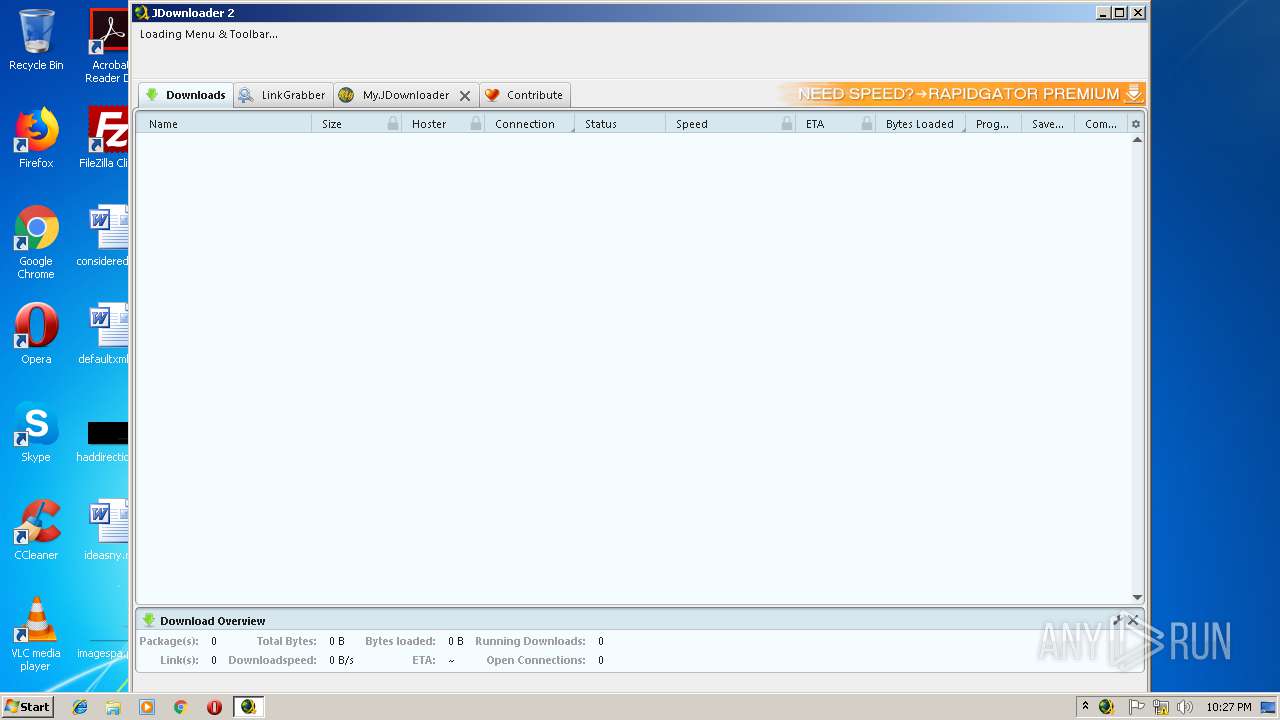Open the 'ideasny' Word document icon
This screenshot has height=720, width=1280.
click(x=107, y=530)
